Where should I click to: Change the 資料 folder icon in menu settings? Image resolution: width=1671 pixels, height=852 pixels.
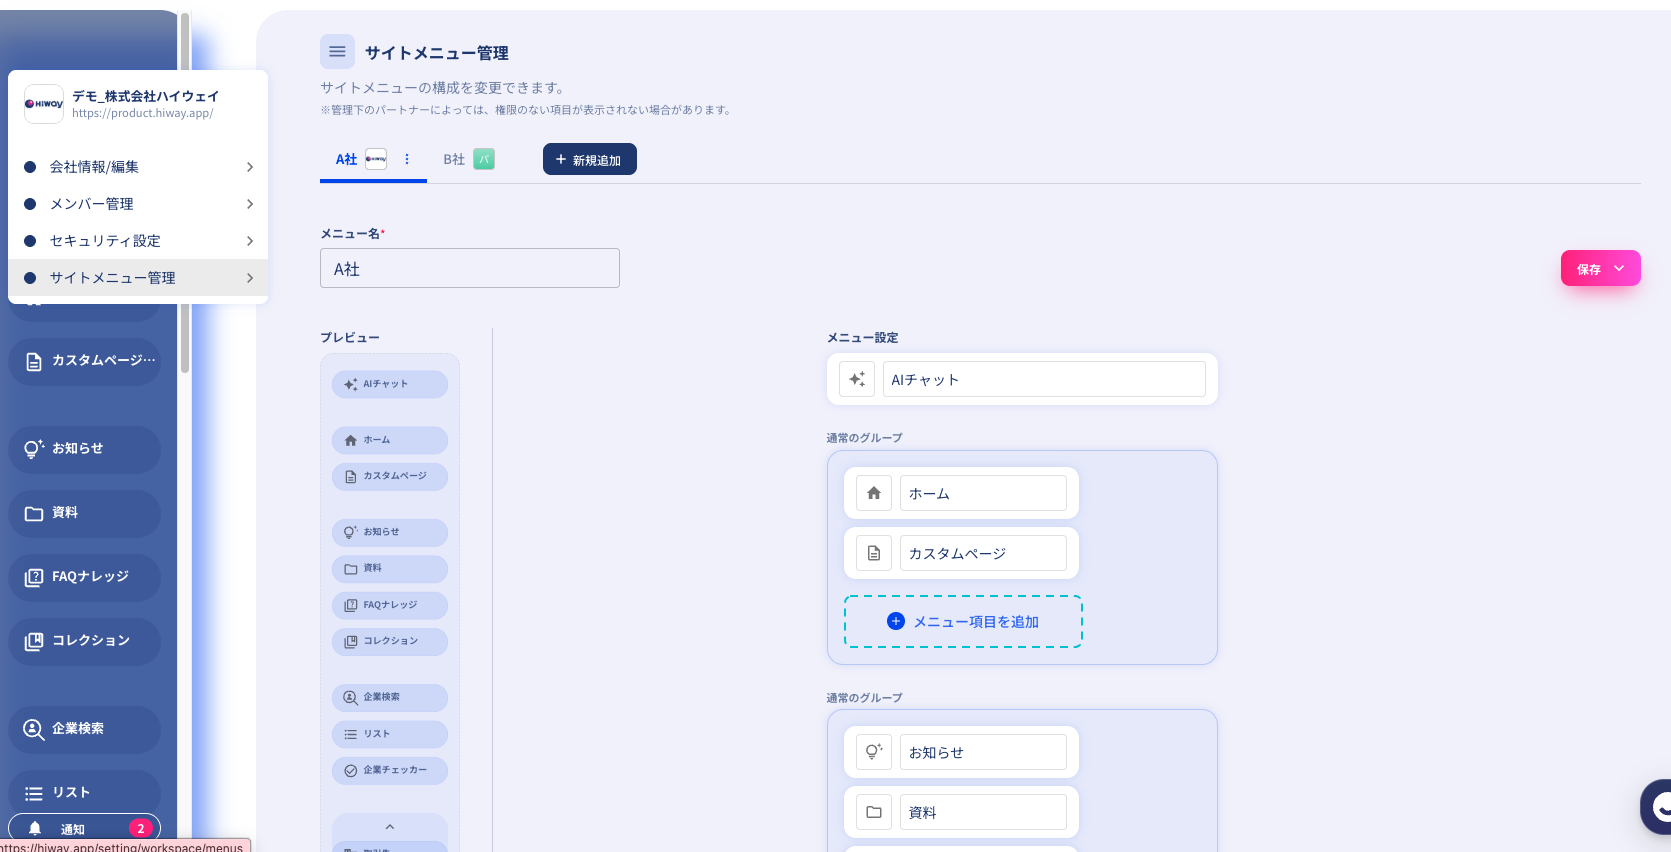click(874, 812)
